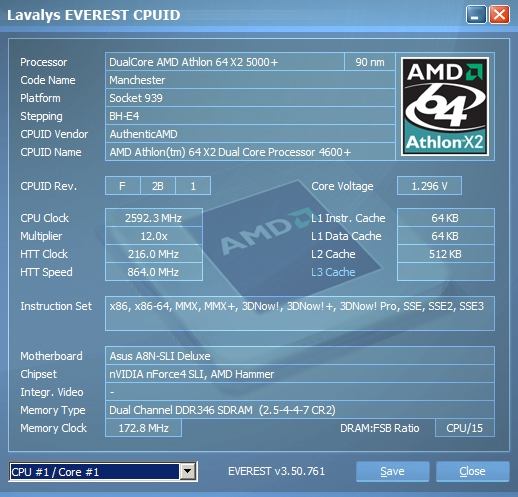Click the Memory Clock 172.8 MHz box
518x497 pixels.
coord(143,428)
